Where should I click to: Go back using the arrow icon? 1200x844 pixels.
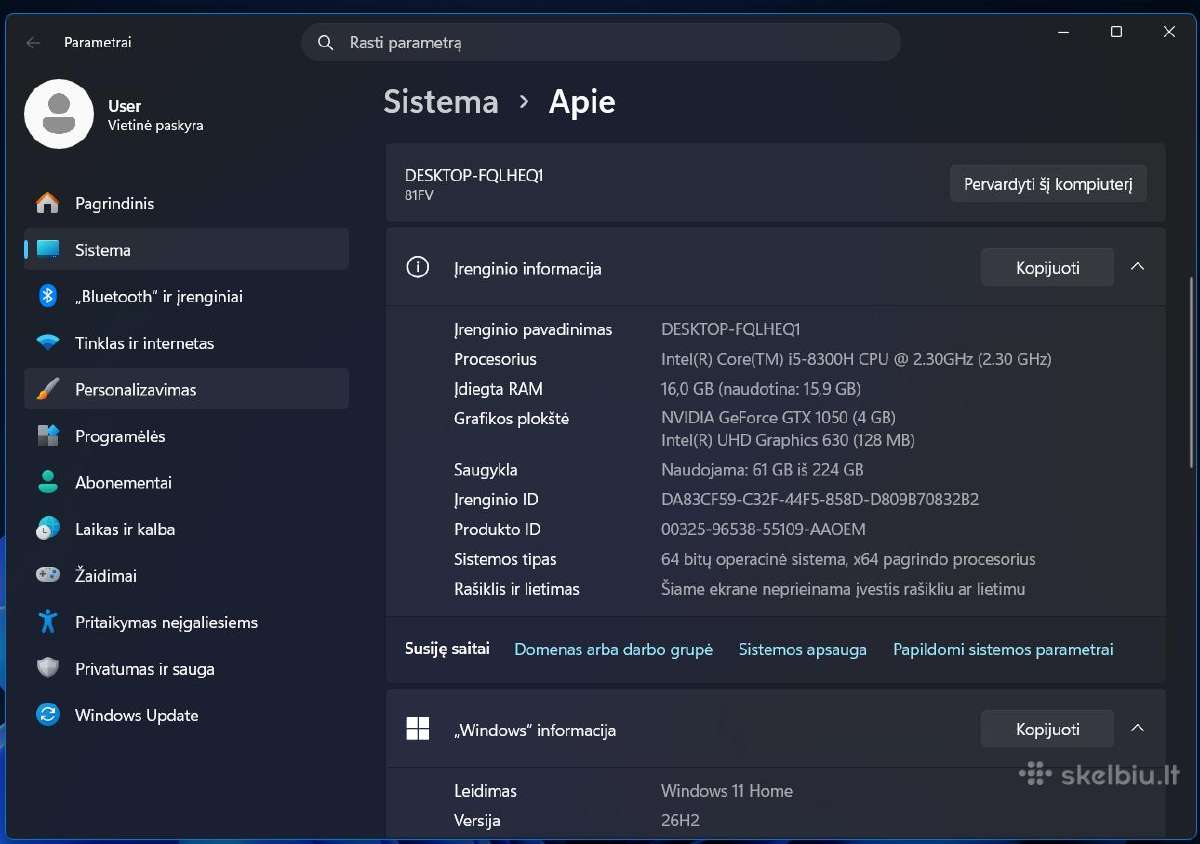point(33,43)
